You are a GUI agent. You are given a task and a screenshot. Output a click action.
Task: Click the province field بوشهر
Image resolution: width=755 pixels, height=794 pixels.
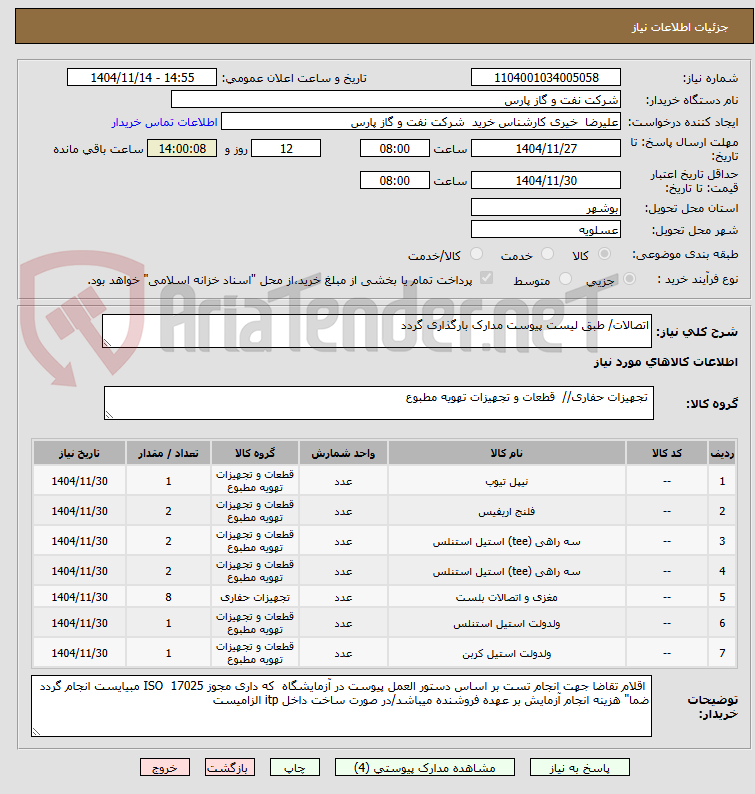tap(546, 207)
